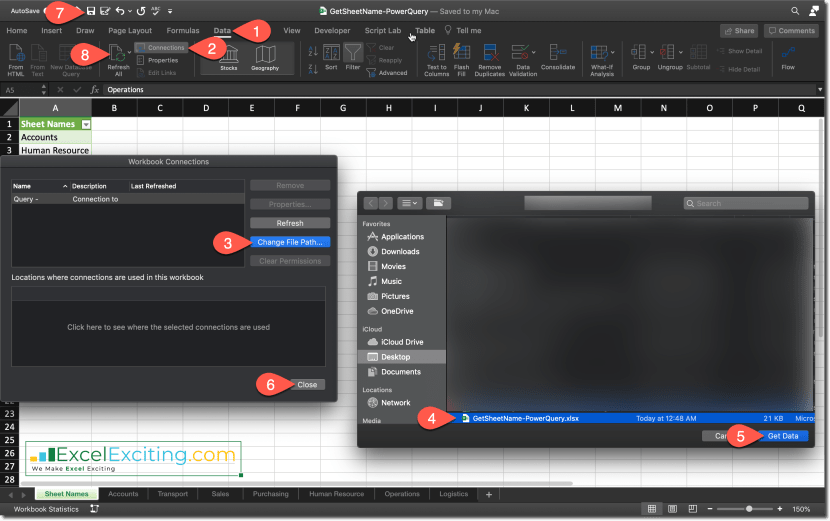Go back in file dialog
Viewport: 830px width, 521px height.
point(371,203)
